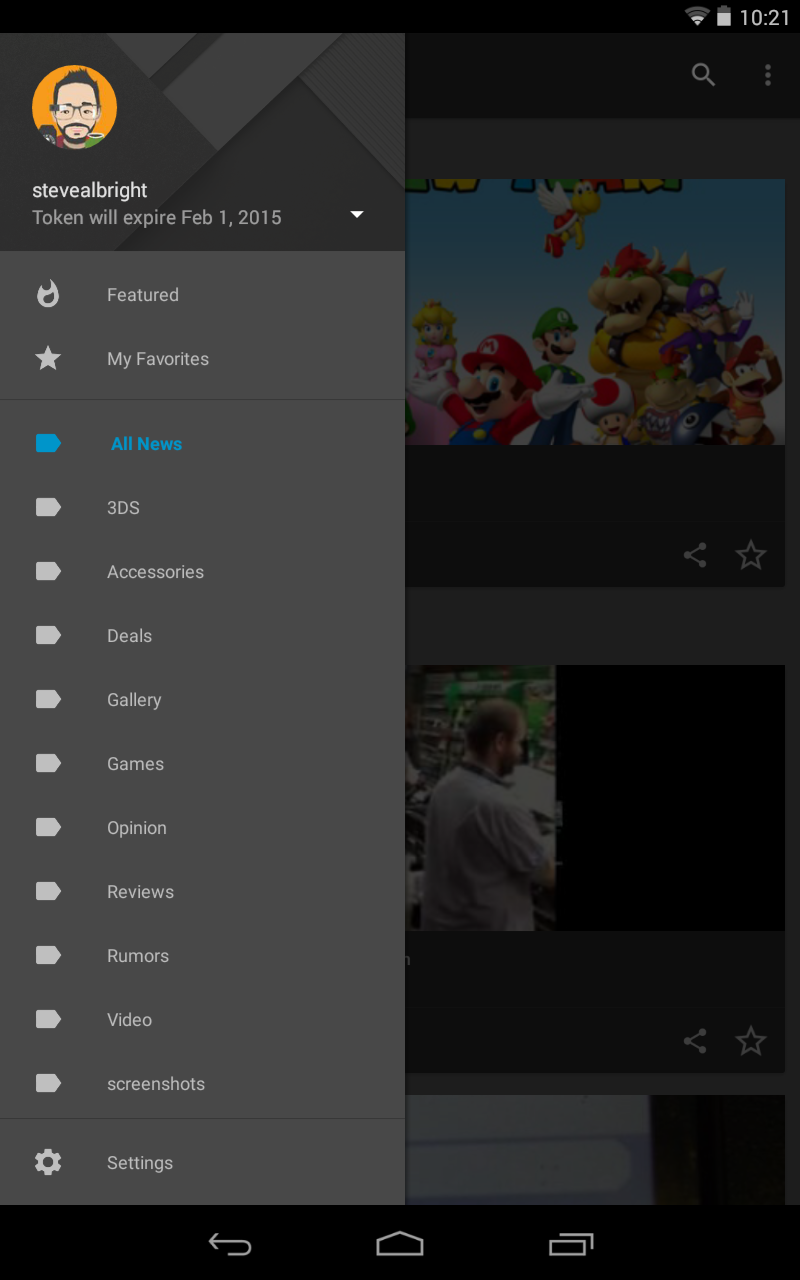Image resolution: width=800 pixels, height=1280 pixels.
Task: Share the store video article
Action: (695, 1041)
